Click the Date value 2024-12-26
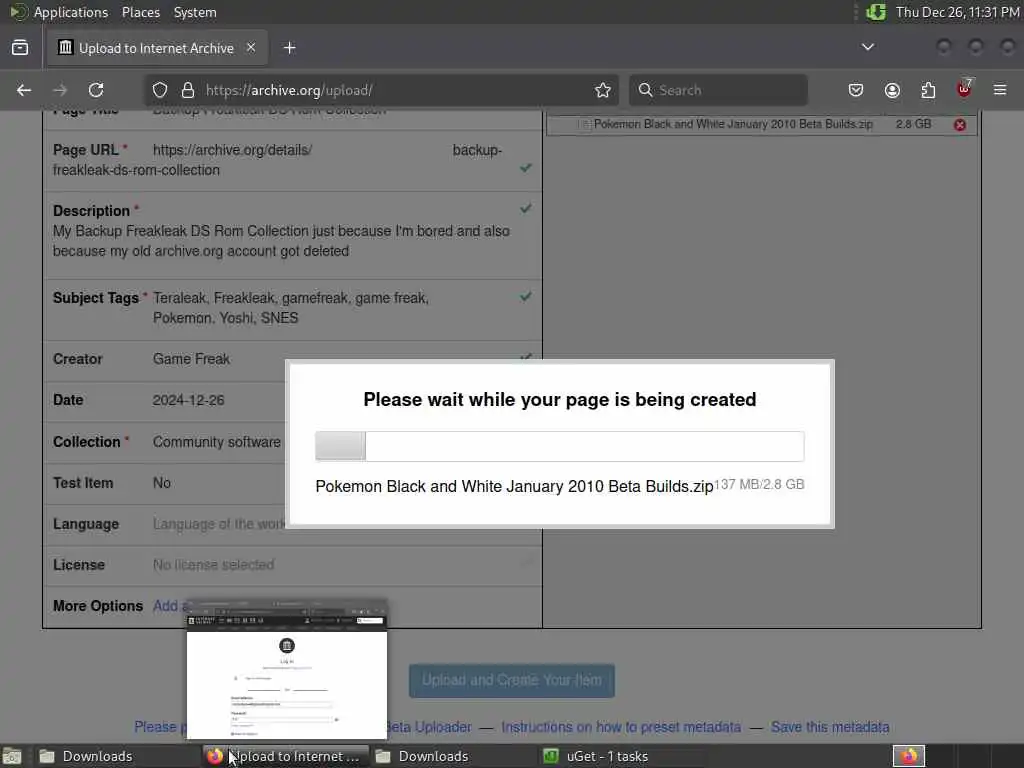Screen dimensions: 1024x768 (x=189, y=400)
